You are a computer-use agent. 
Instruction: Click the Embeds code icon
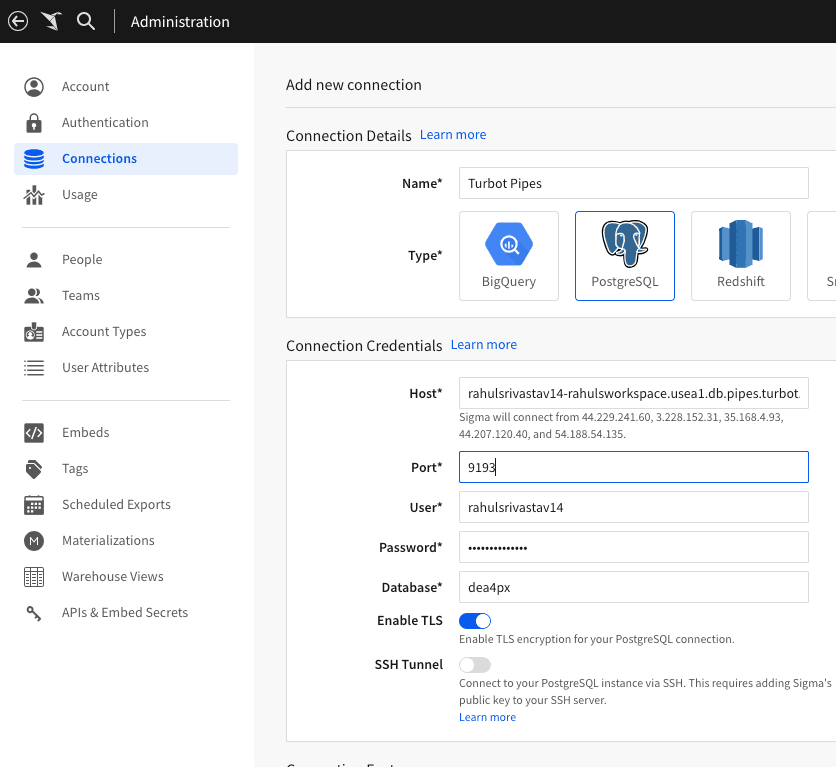coord(34,433)
